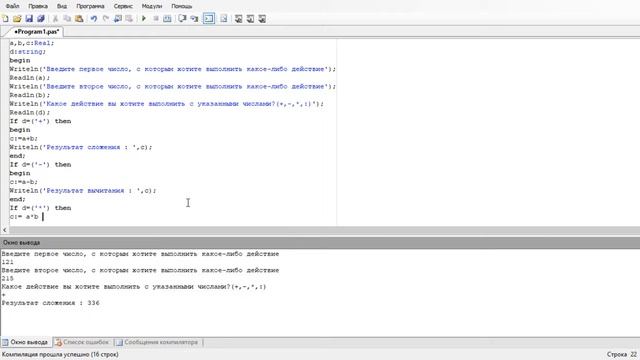Open the Программа menu

[x=90, y=6]
